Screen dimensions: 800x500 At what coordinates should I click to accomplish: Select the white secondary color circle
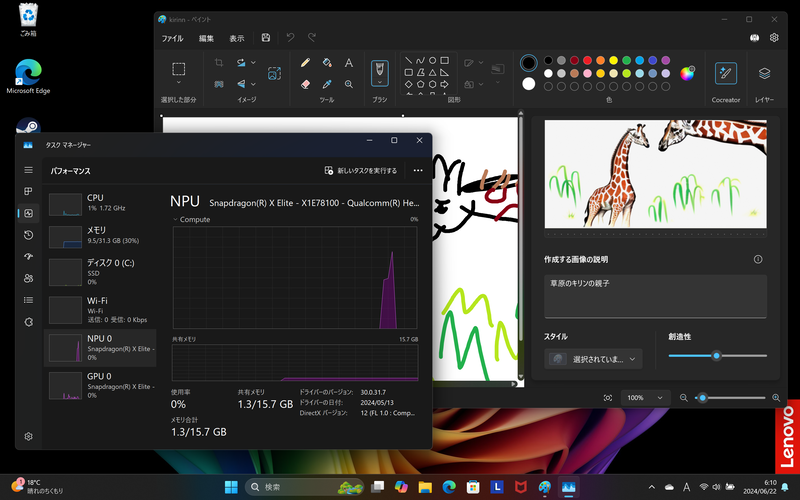pos(529,84)
